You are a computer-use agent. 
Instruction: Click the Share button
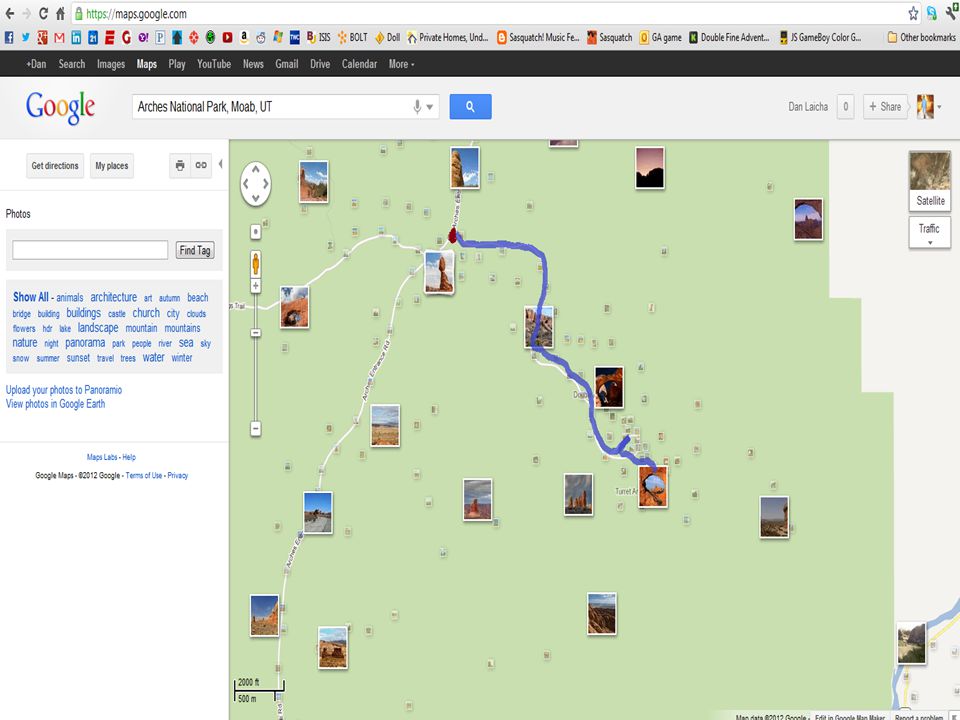coord(885,107)
